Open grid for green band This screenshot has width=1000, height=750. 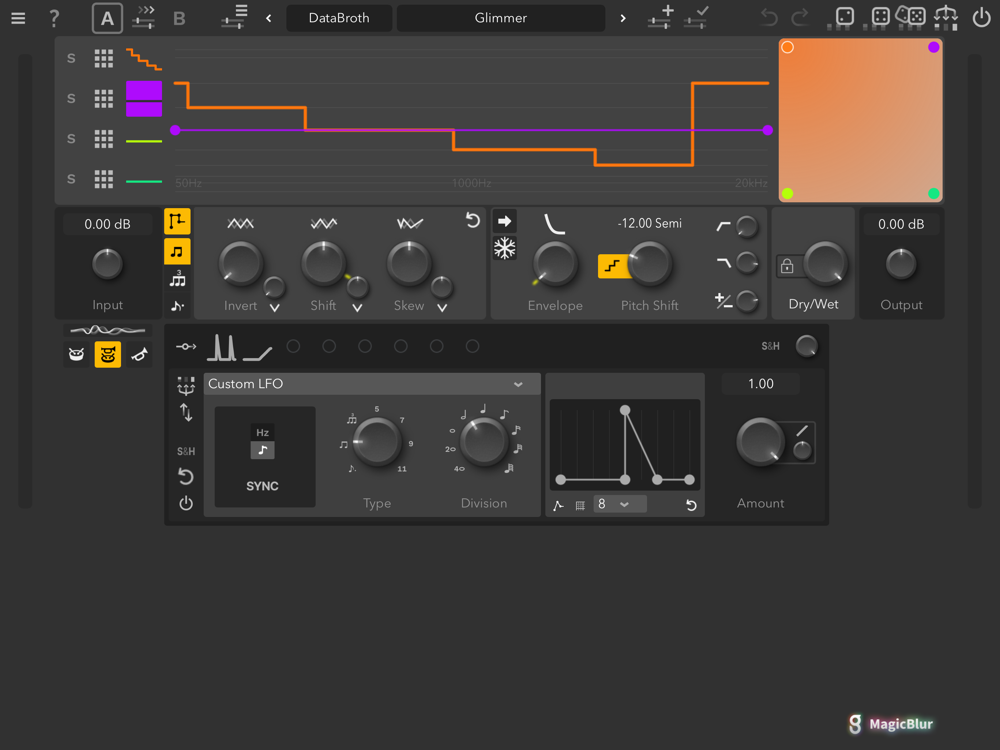coord(104,179)
